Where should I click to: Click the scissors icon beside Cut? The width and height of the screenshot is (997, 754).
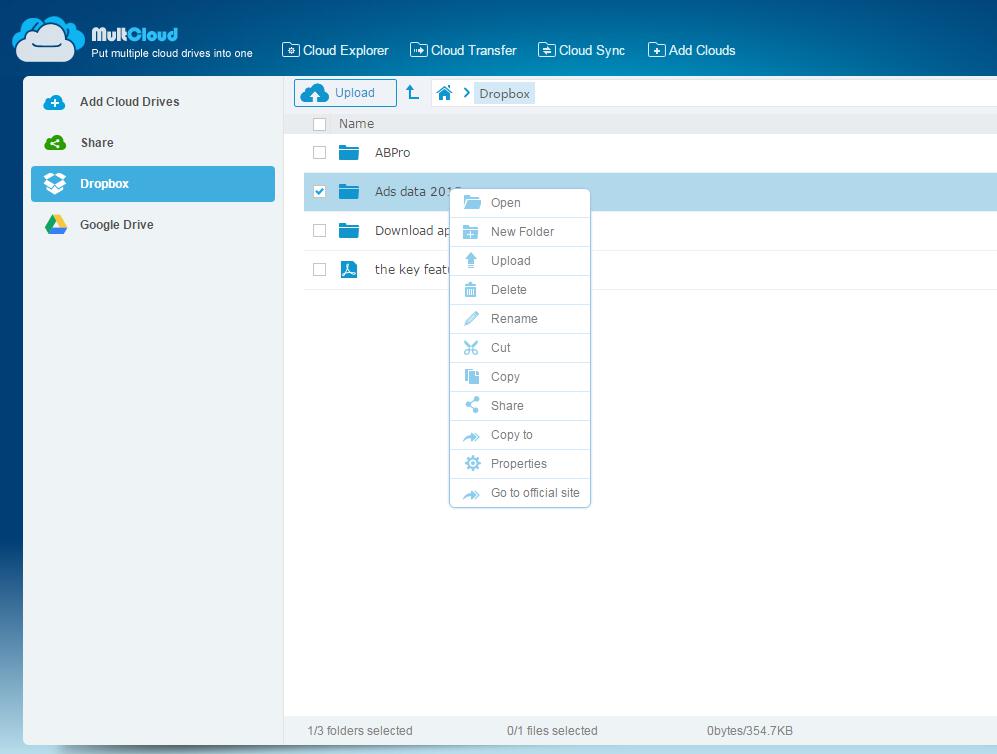click(x=471, y=348)
